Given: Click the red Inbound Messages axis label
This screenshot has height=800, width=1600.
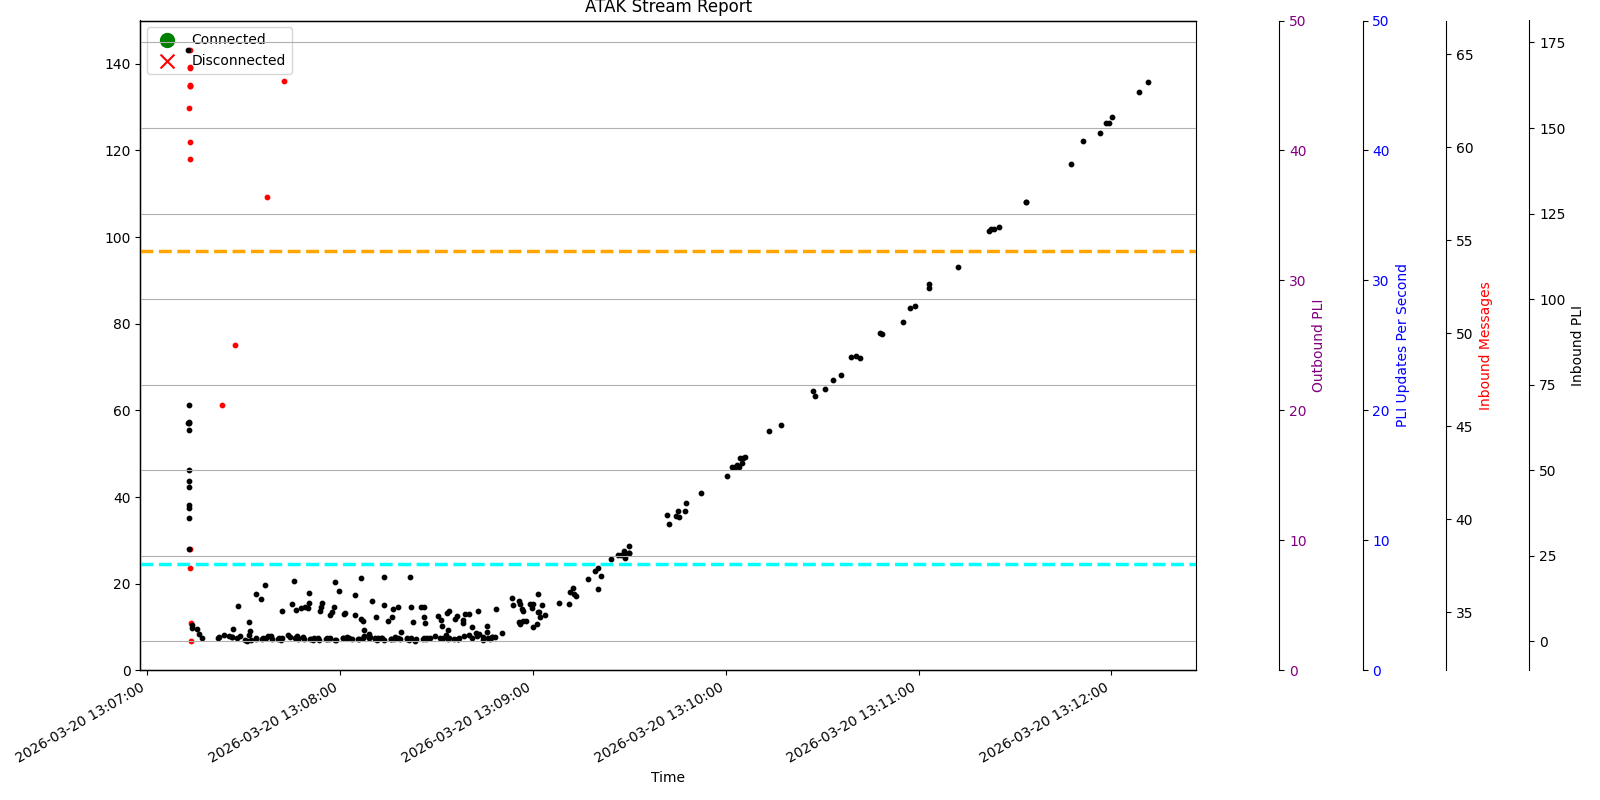Looking at the screenshot, I should point(1485,346).
